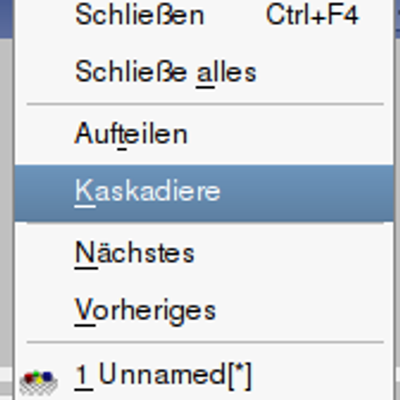This screenshot has height=400, width=400.
Task: Close all windows with Schließe alles
Action: pyautogui.click(x=204, y=72)
